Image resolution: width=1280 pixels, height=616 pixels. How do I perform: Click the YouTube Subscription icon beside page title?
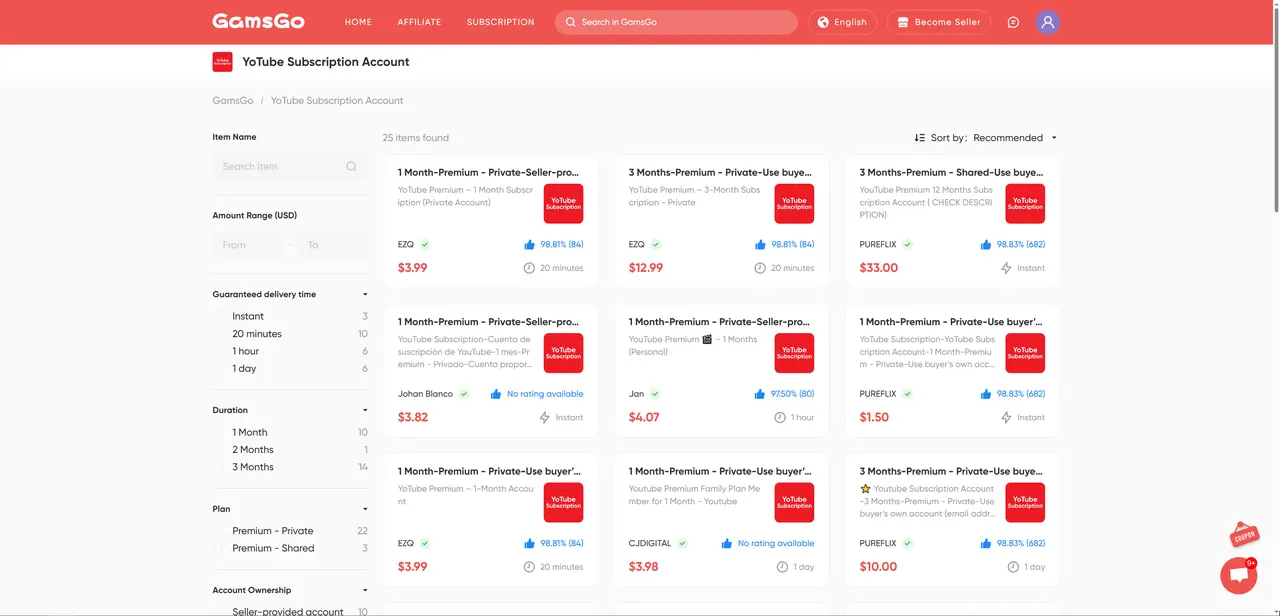coord(222,62)
